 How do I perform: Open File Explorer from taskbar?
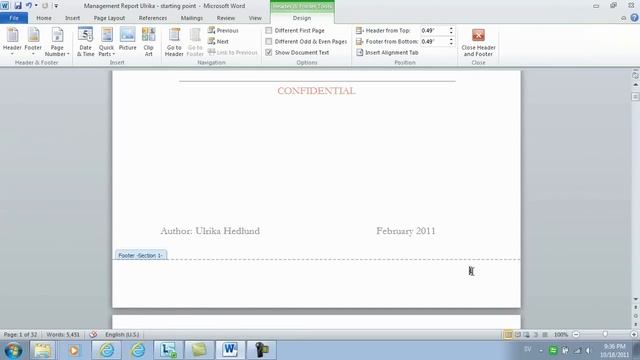tap(42, 350)
